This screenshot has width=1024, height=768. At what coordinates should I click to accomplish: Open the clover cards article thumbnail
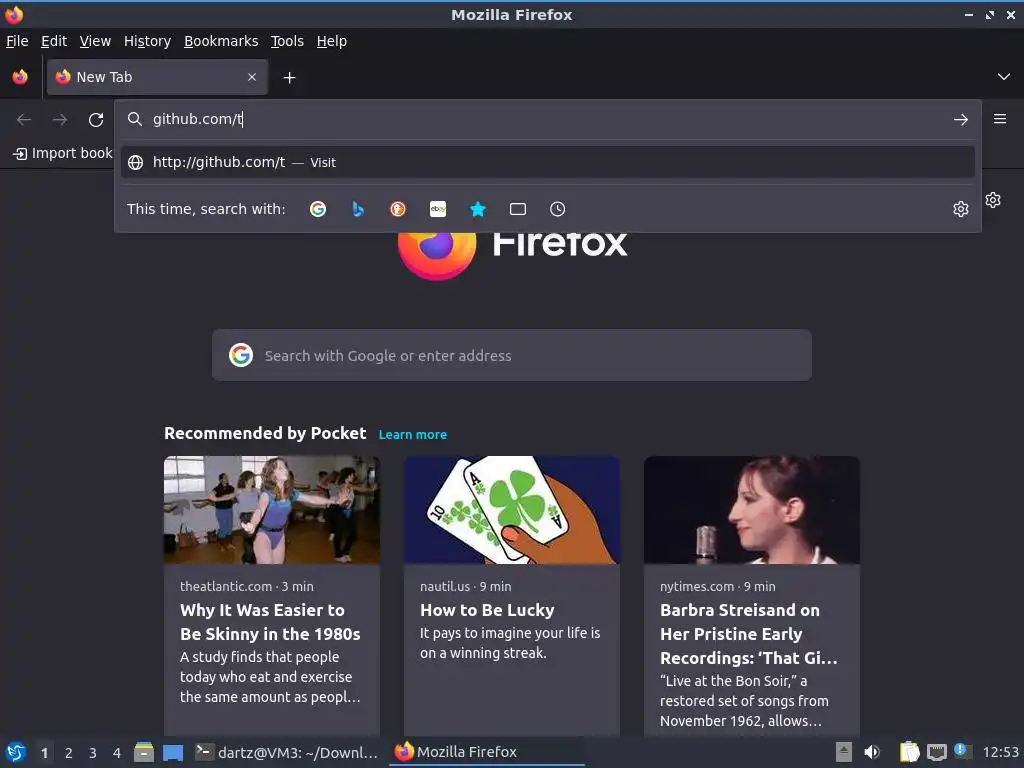coord(512,510)
